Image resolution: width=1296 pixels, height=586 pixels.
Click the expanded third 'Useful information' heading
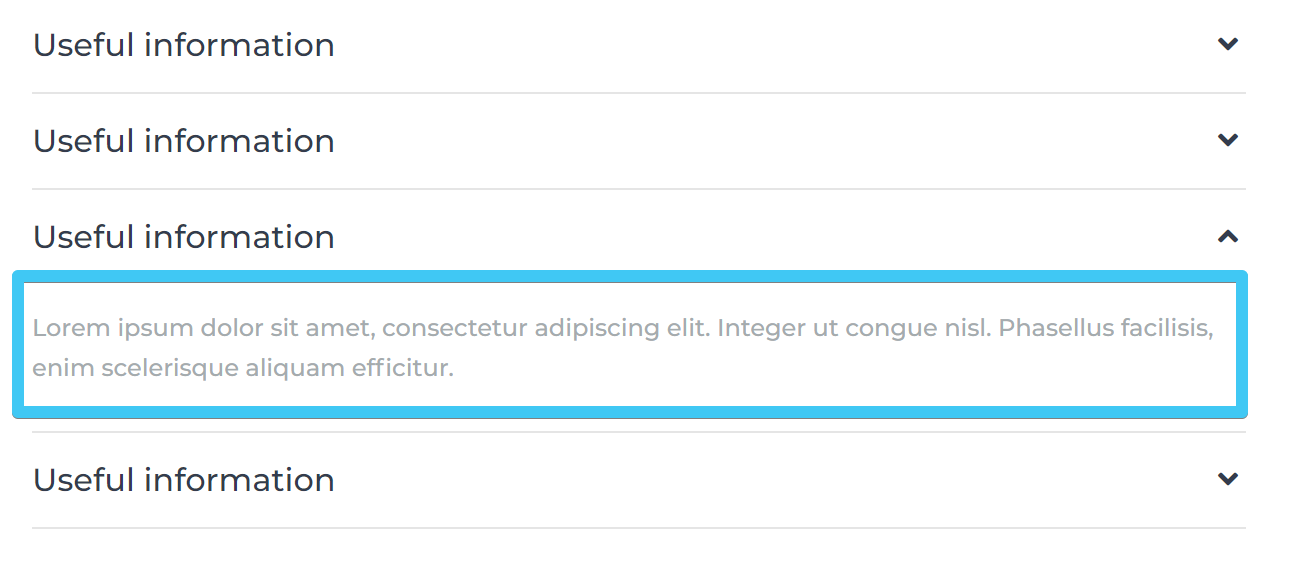184,237
